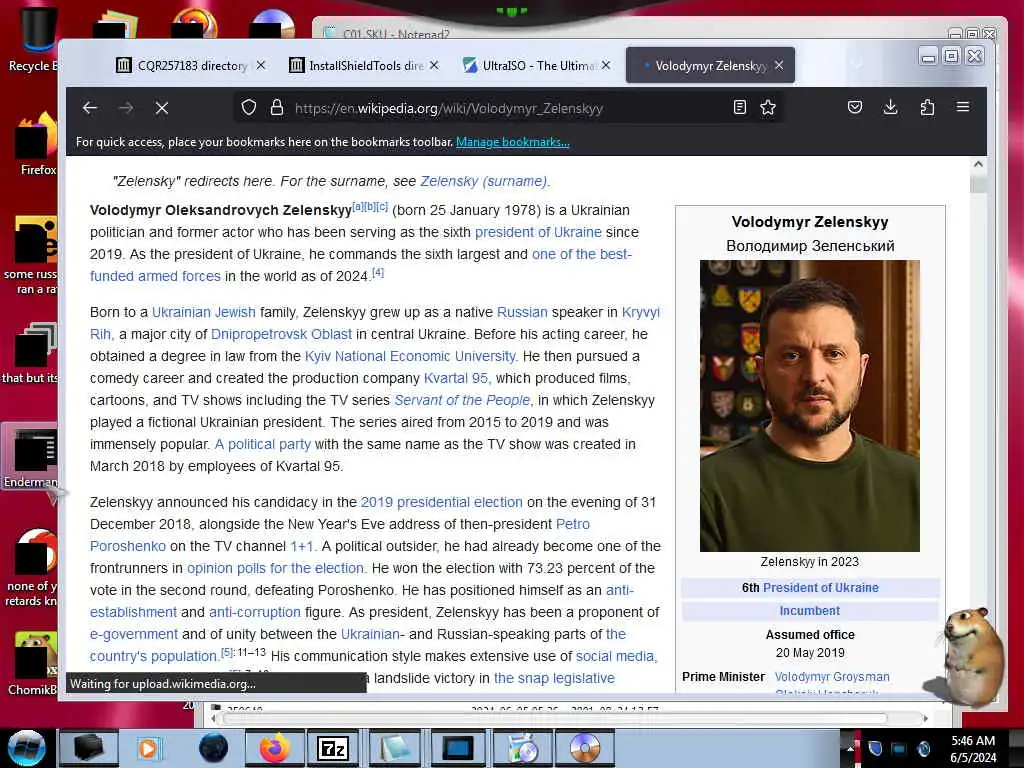Close the InstallShieldTools directory tab
This screenshot has height=768, width=1024.
pos(434,65)
